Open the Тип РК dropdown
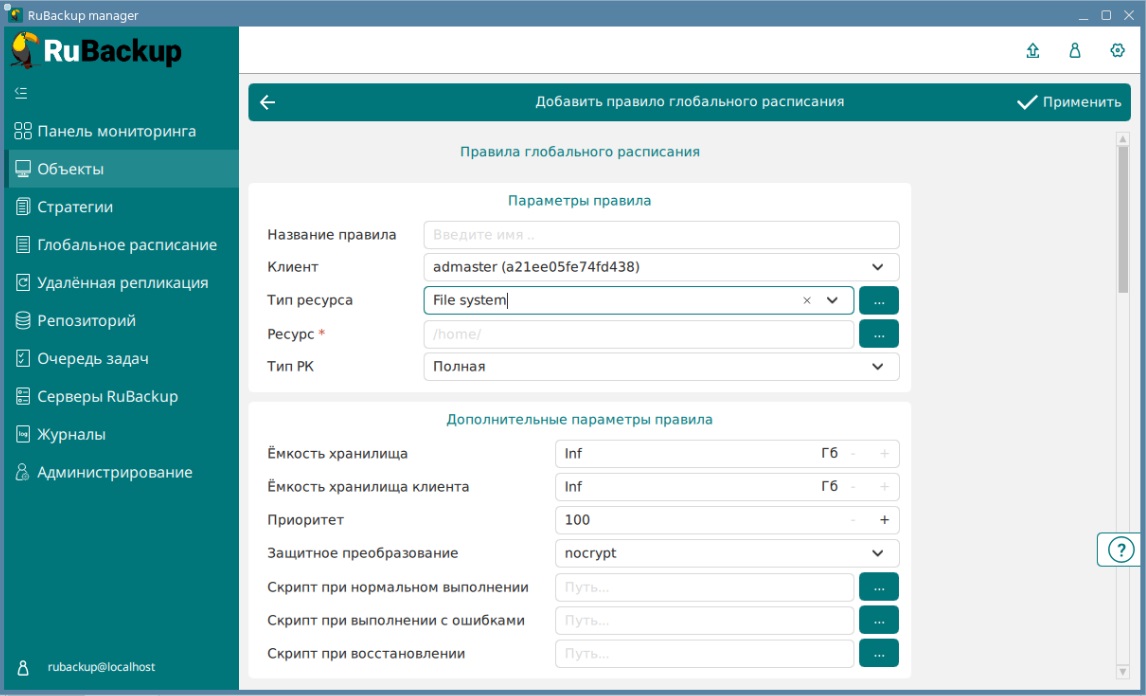 pos(877,367)
